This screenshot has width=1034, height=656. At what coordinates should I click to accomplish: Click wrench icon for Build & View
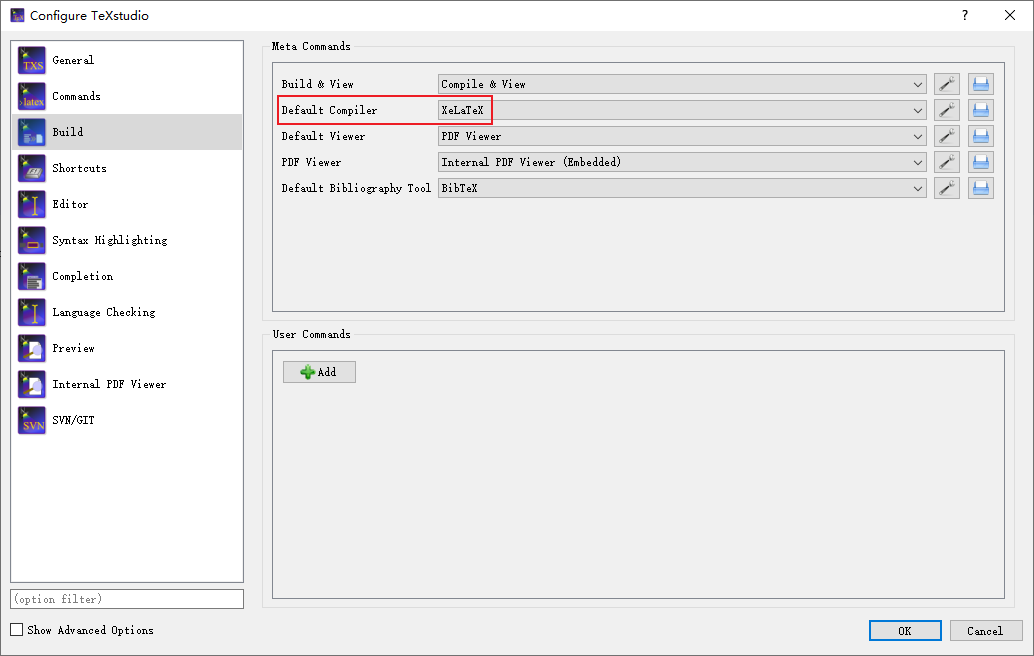click(x=947, y=84)
